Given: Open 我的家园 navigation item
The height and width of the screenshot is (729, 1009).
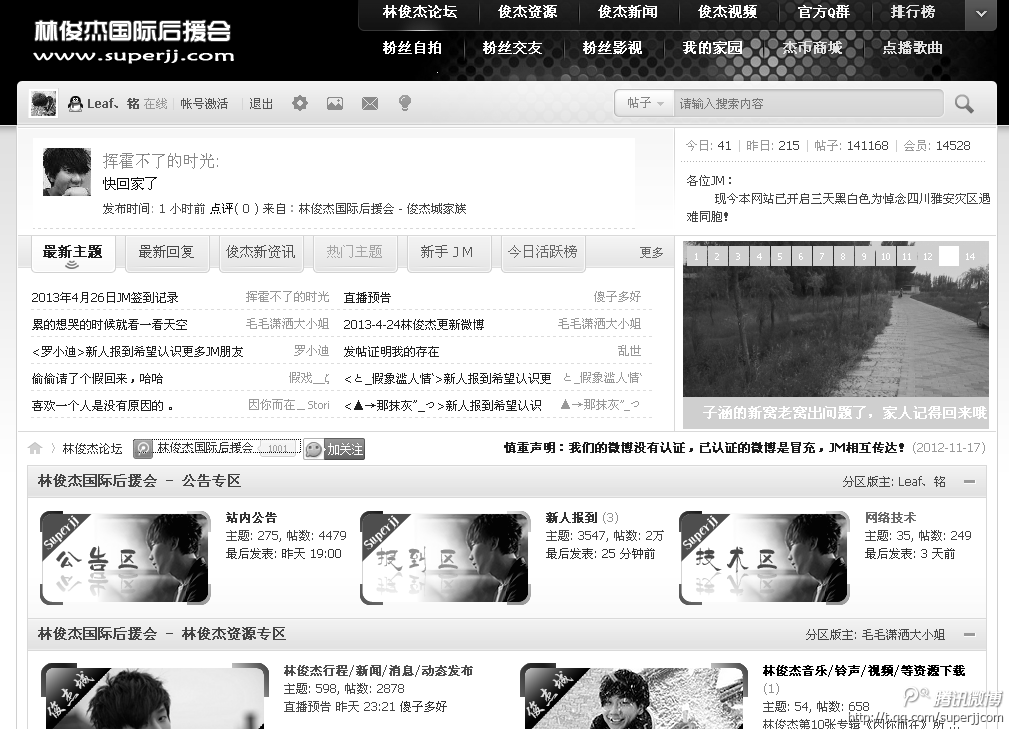Looking at the screenshot, I should [712, 48].
